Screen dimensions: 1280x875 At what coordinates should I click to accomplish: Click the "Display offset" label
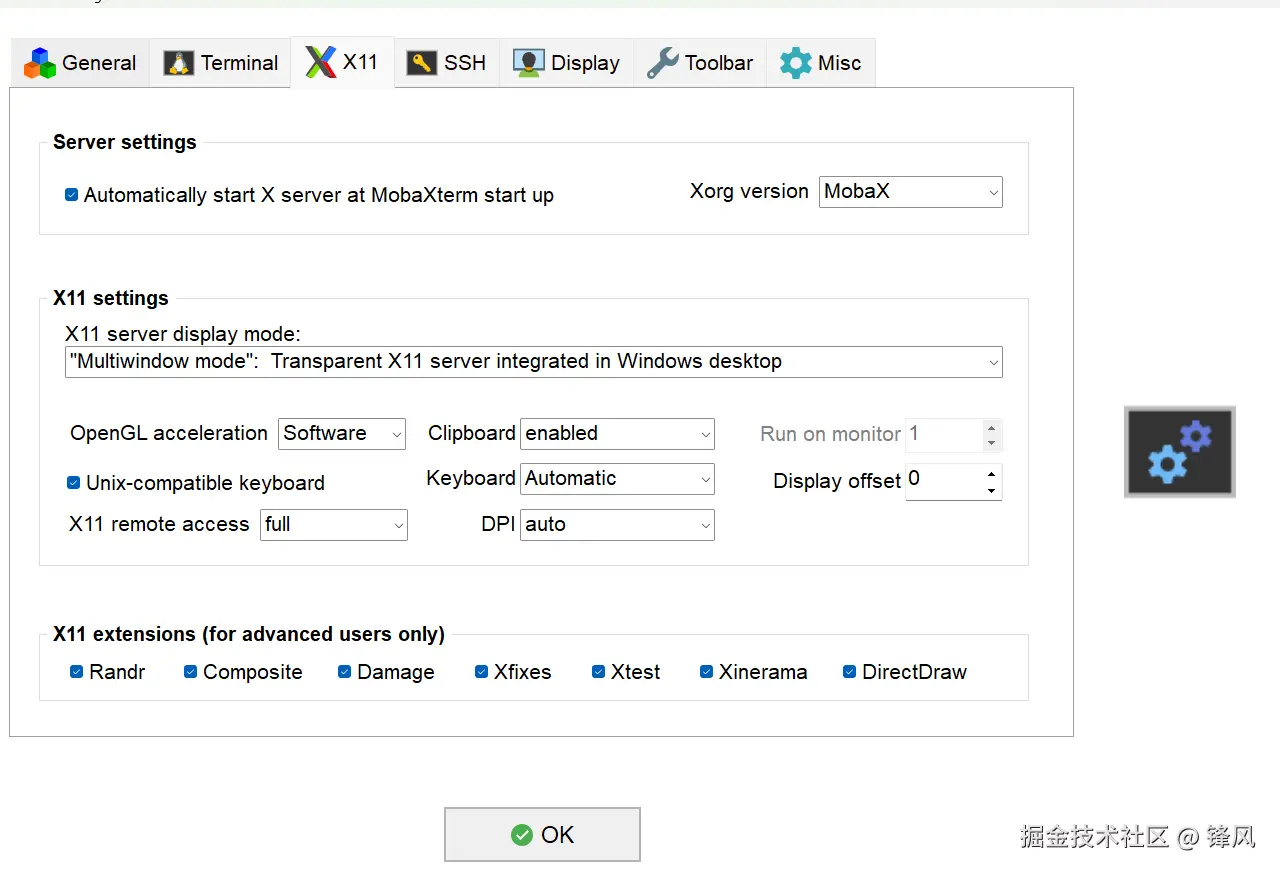837,481
